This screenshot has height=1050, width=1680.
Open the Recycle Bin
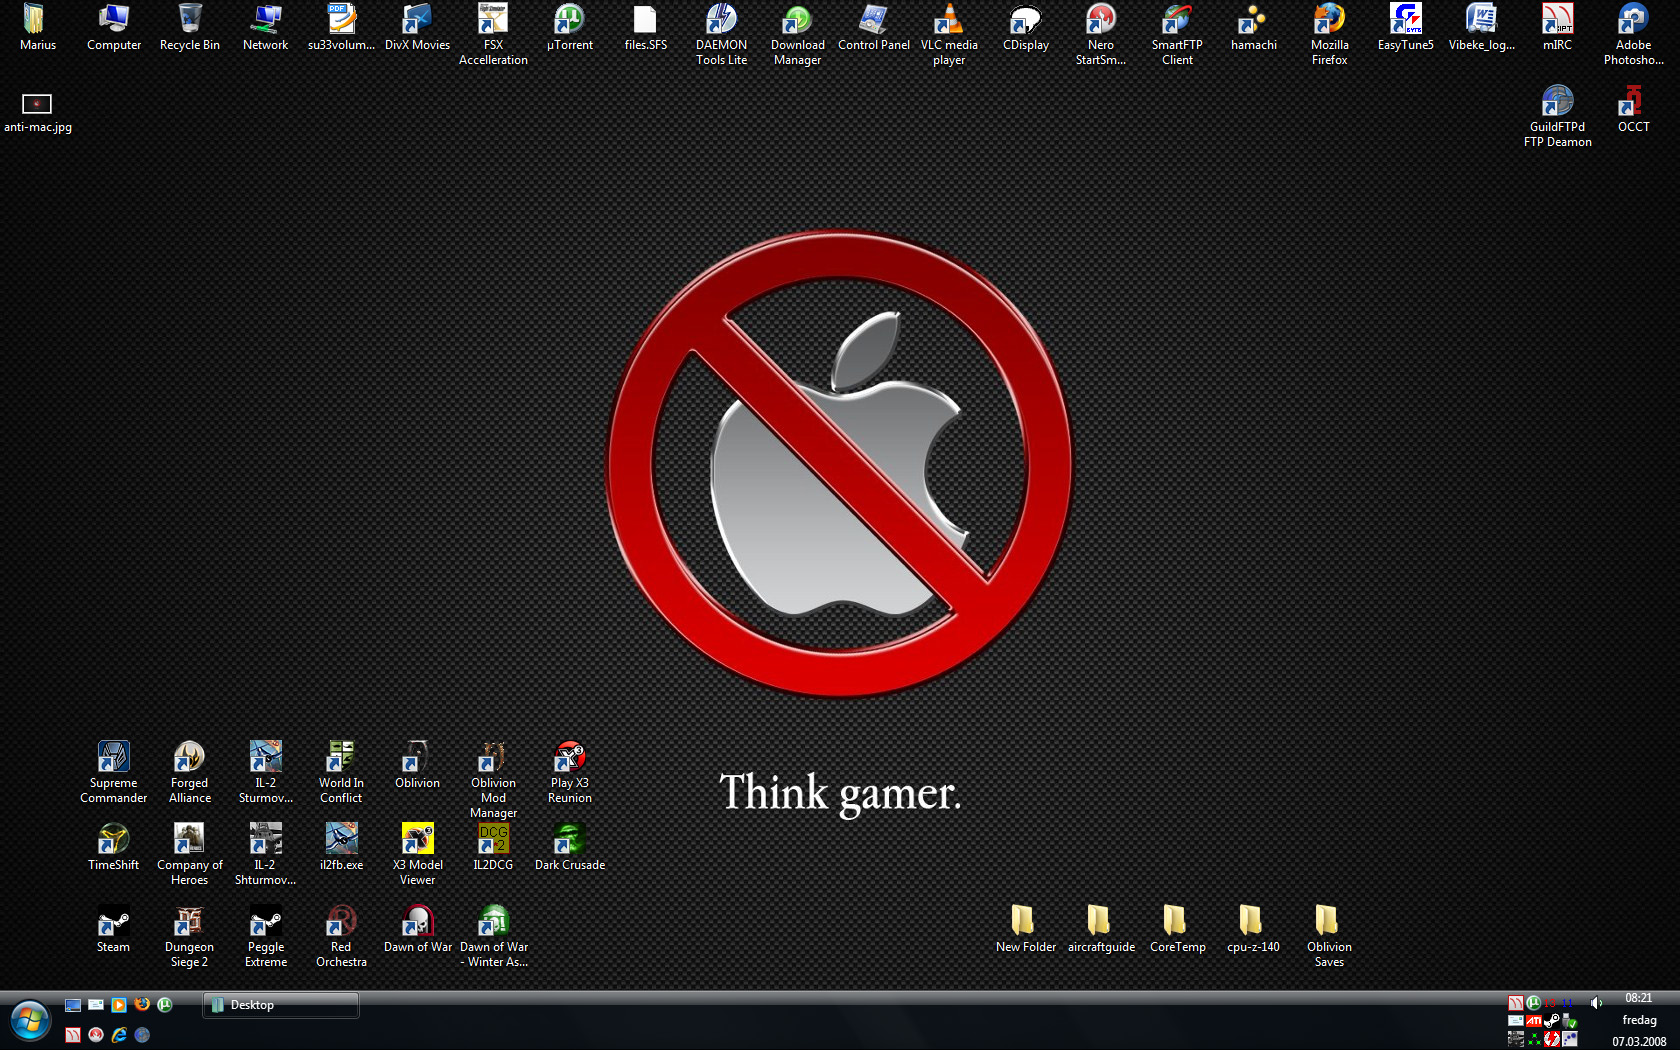coord(189,20)
